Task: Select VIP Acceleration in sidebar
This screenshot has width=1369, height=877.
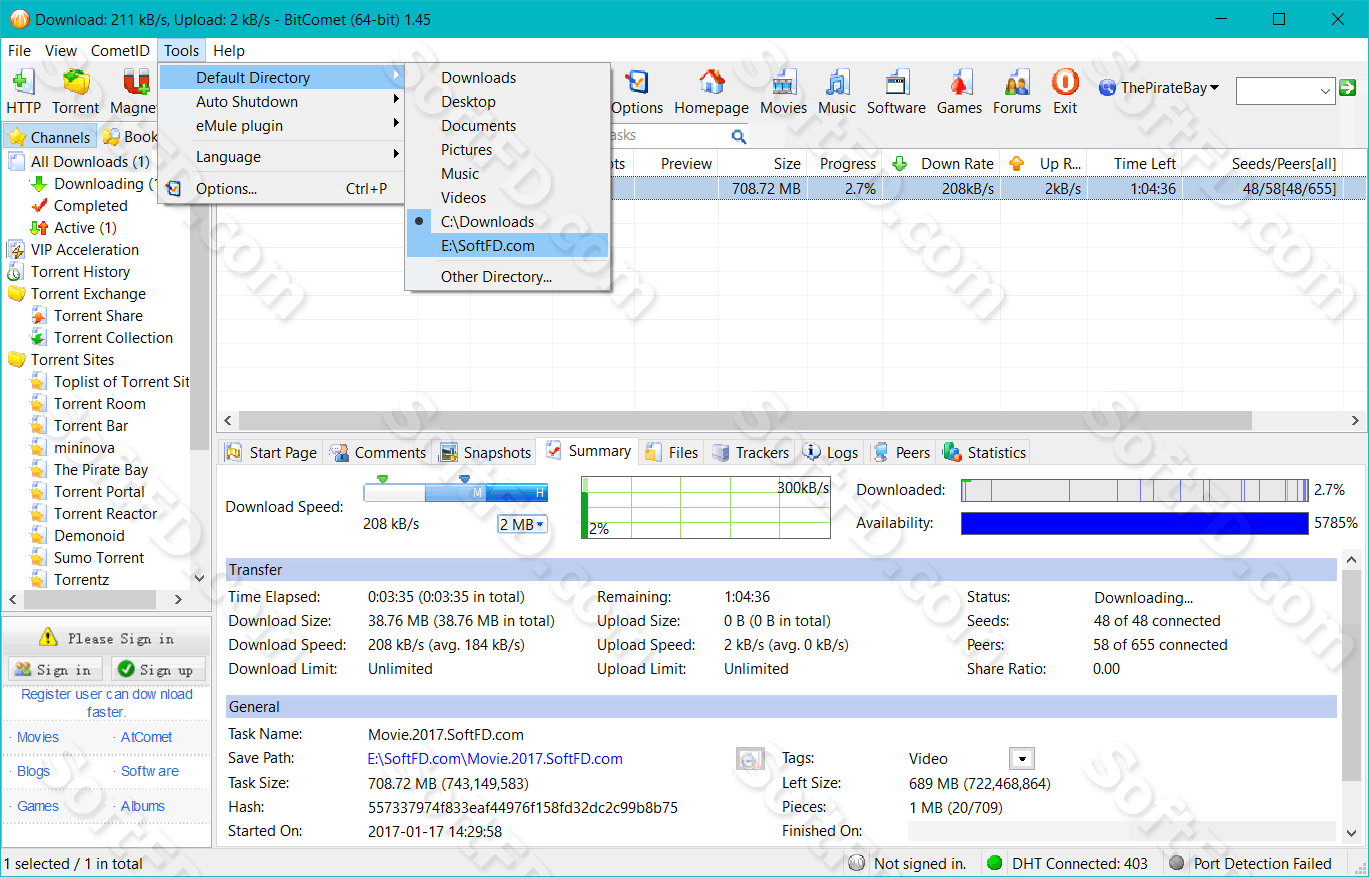Action: click(85, 250)
